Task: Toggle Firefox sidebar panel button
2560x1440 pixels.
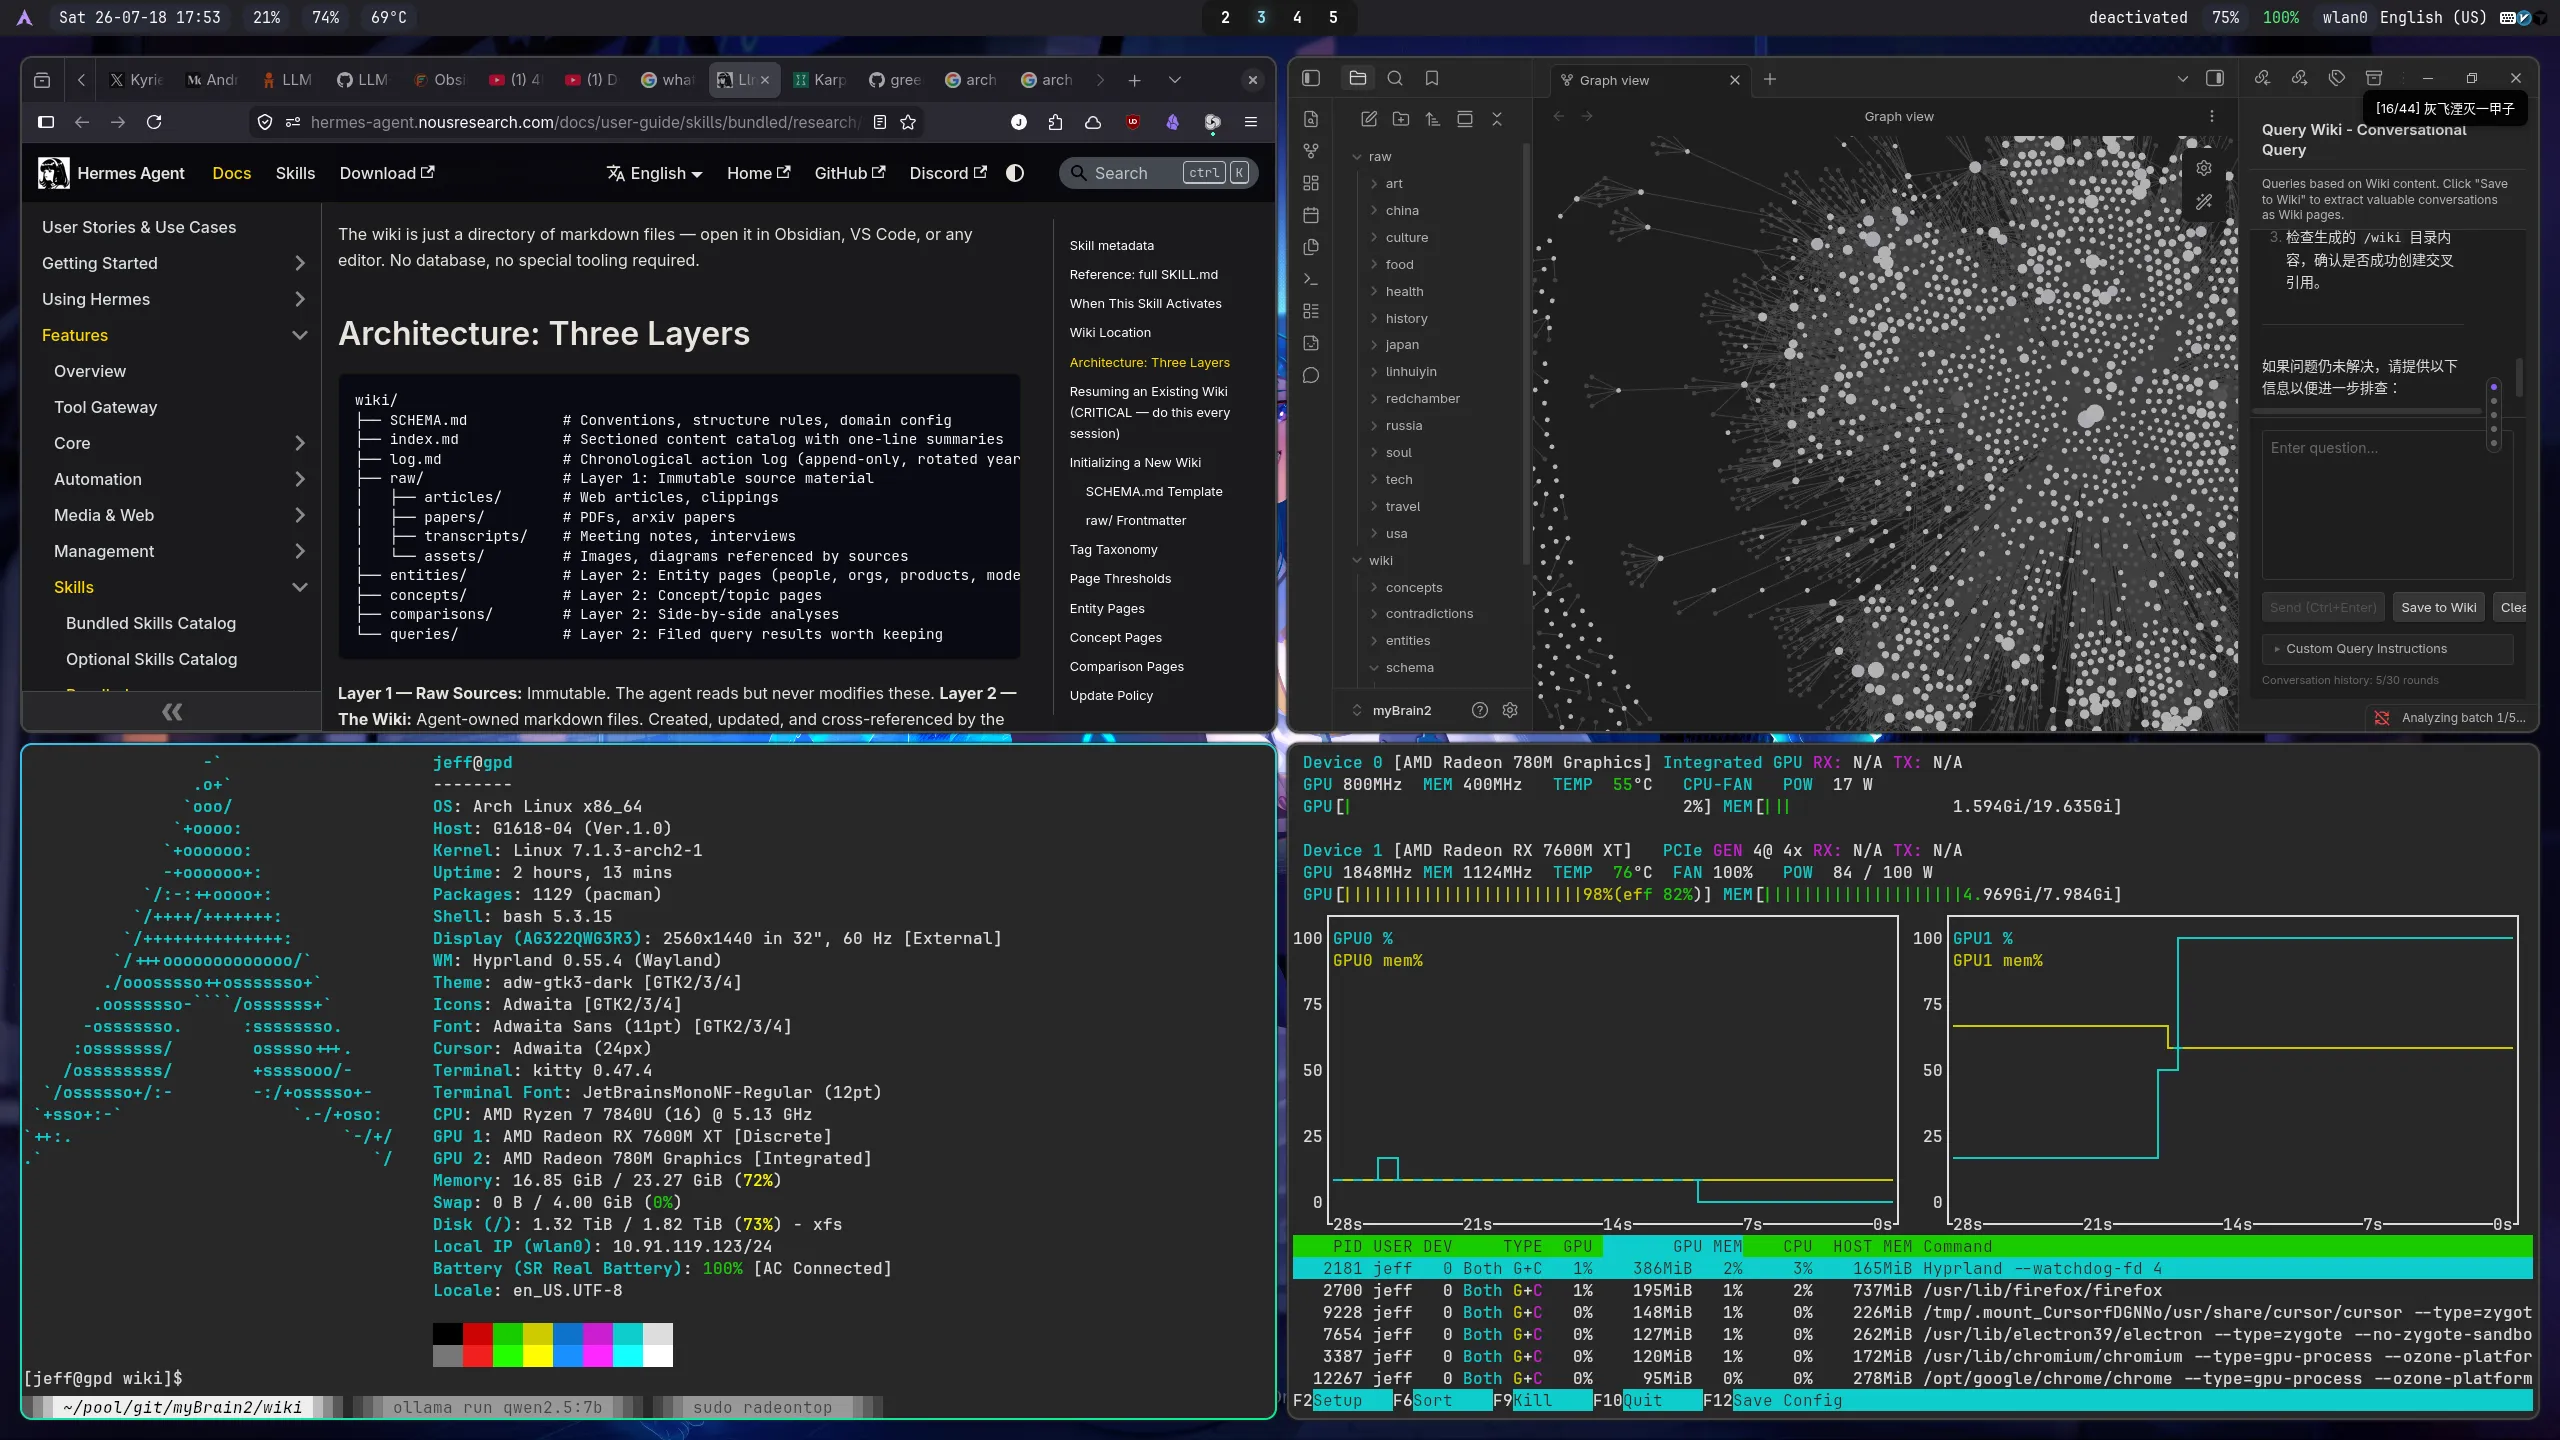Action: click(46, 122)
